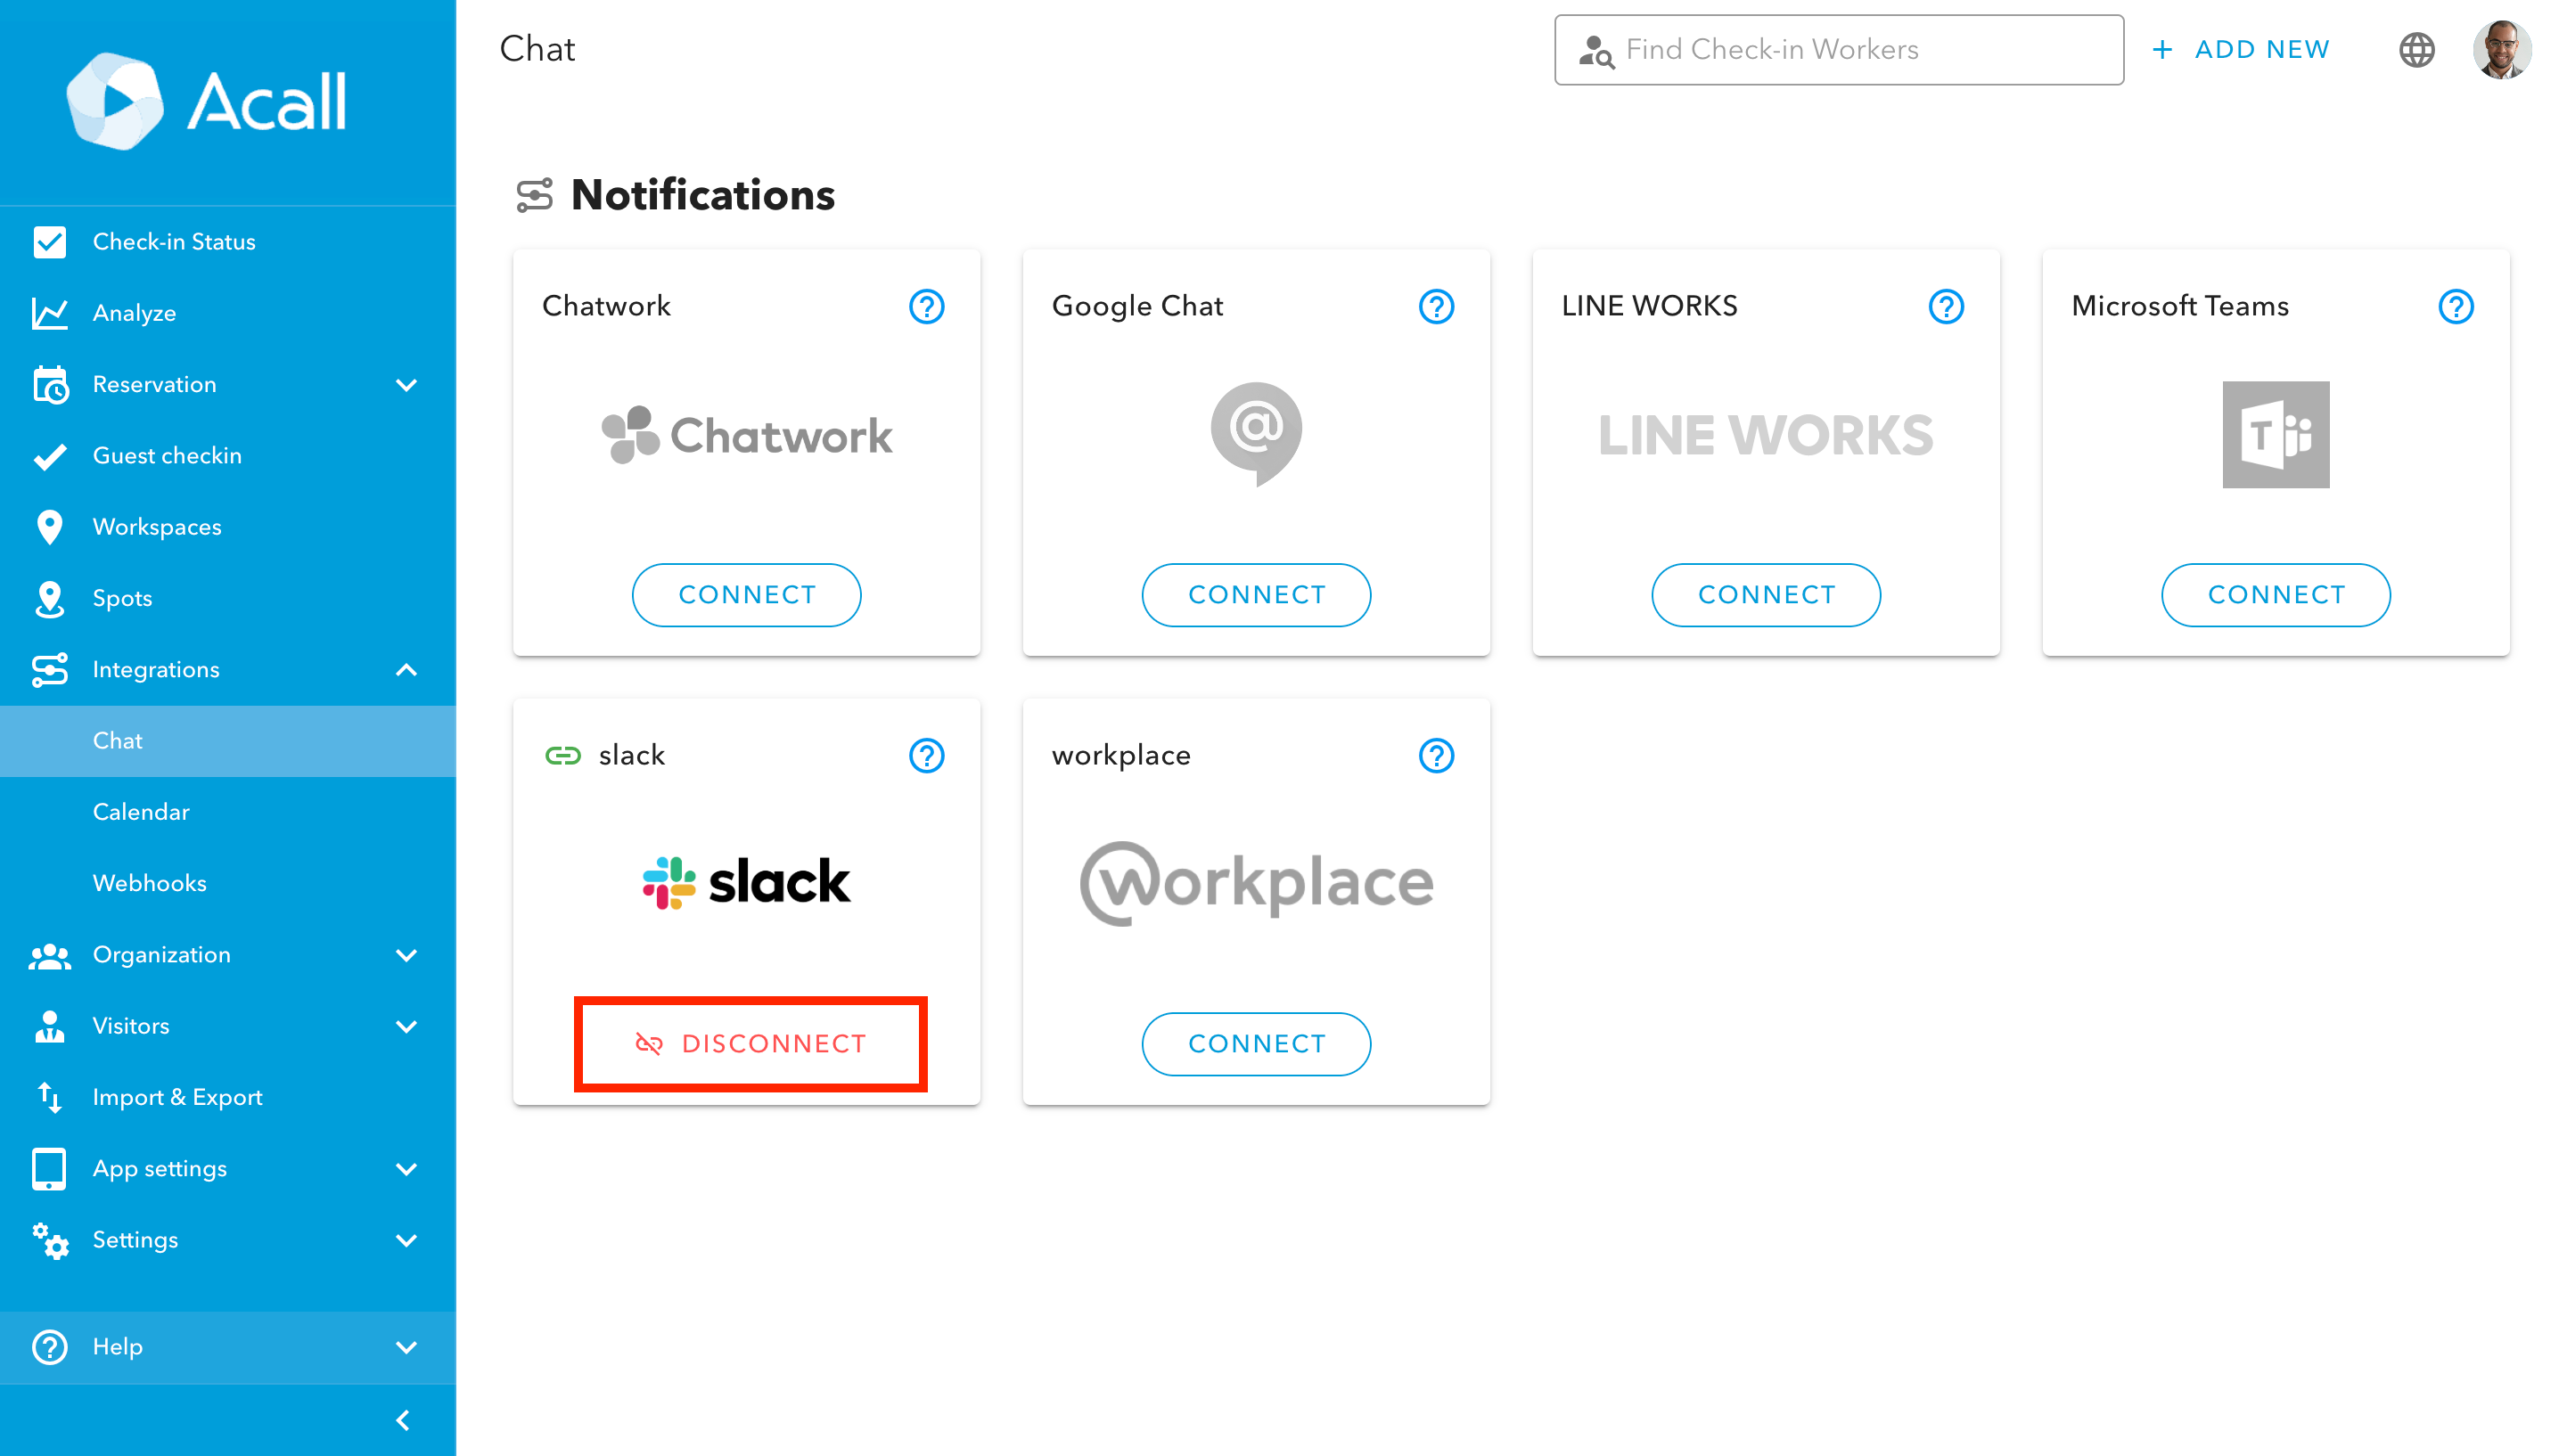Click ADD NEW in the header

coord(2240,49)
